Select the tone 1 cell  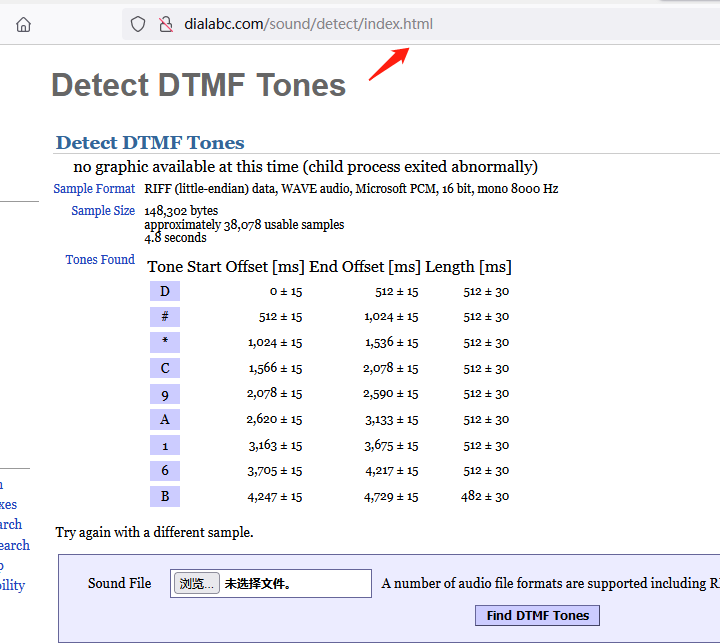tap(165, 445)
